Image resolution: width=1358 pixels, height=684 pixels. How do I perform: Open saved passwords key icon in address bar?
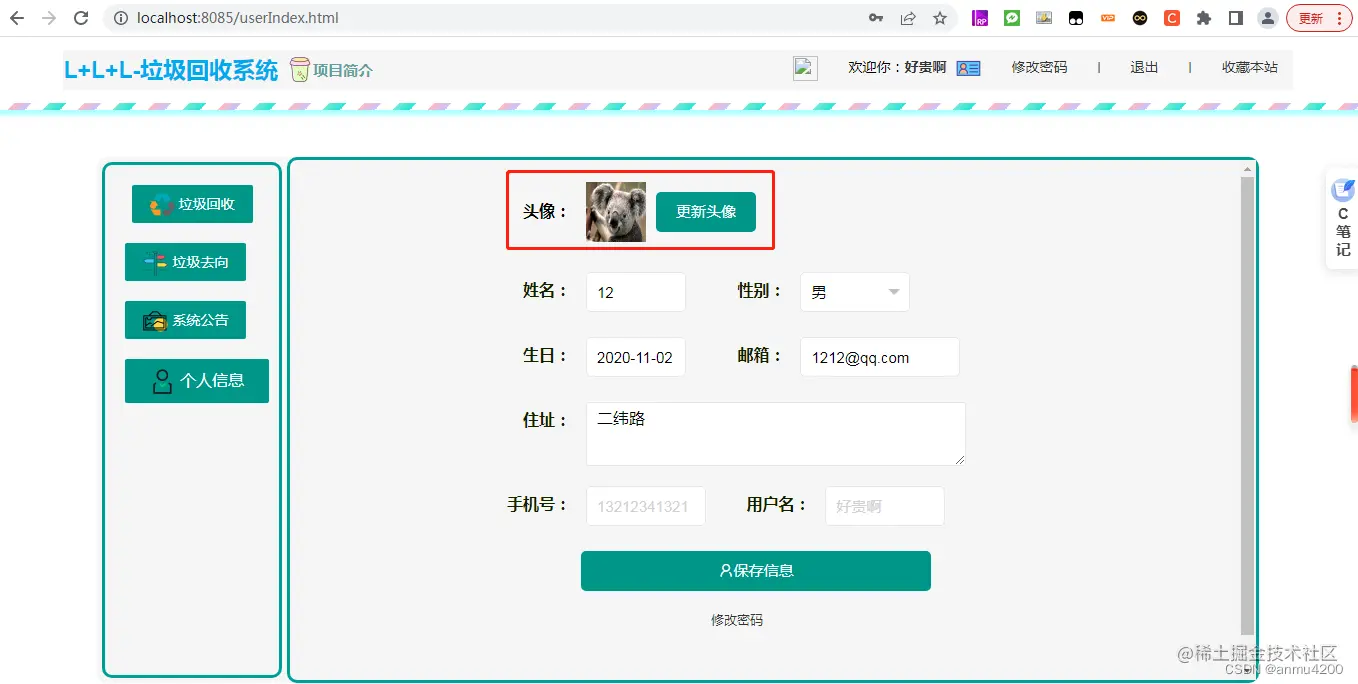[876, 18]
